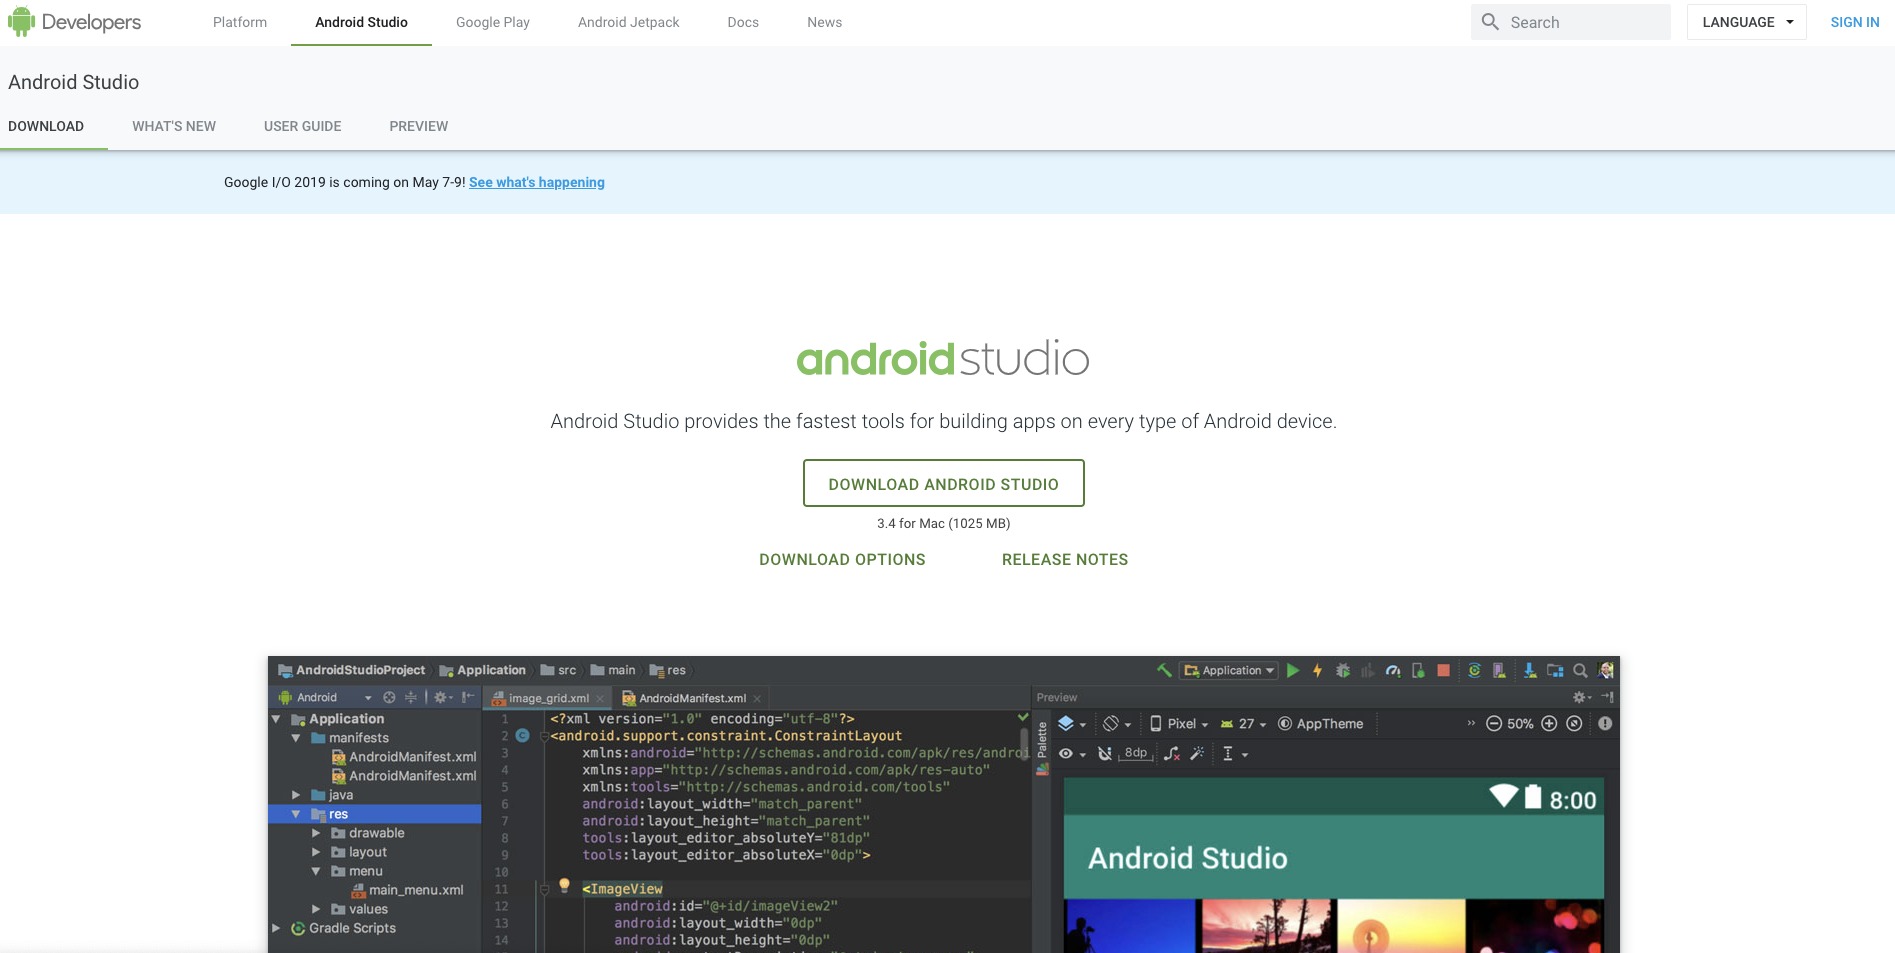The height and width of the screenshot is (953, 1895).
Task: Open the See what's happening link
Action: [536, 182]
